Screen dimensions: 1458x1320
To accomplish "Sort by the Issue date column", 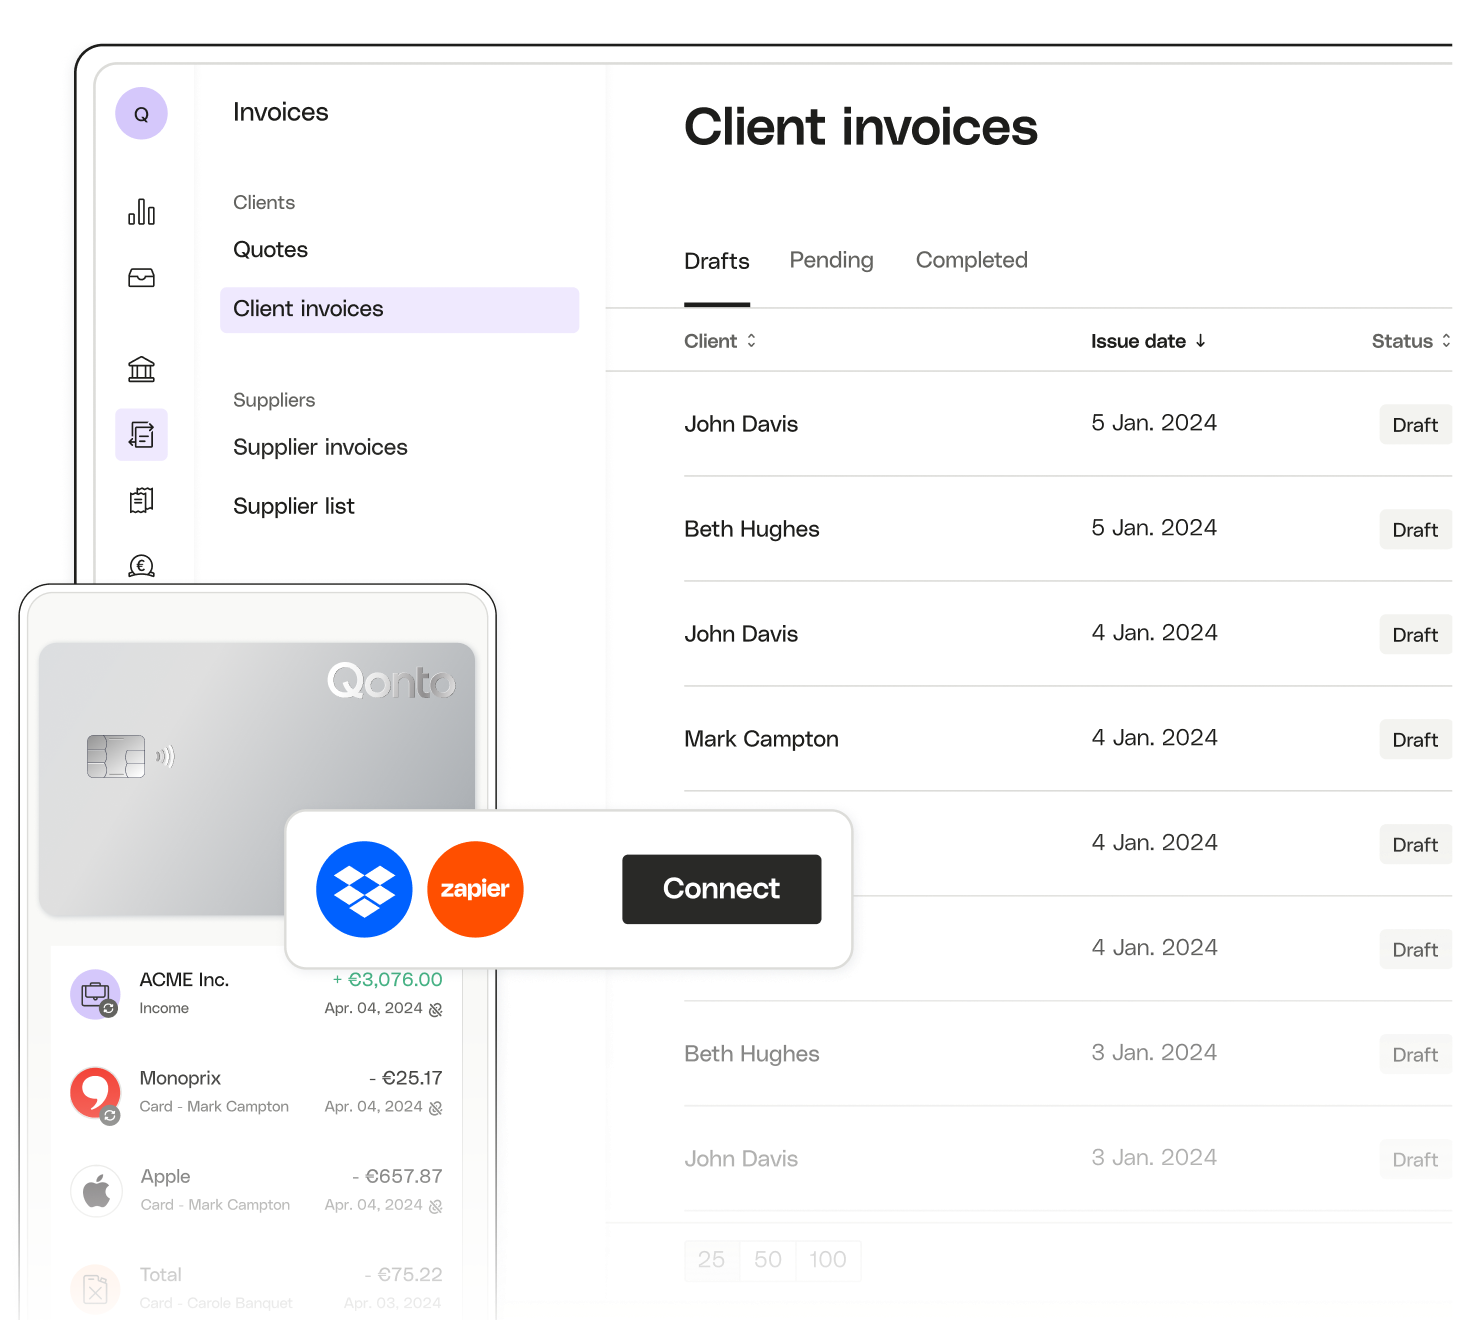I will (x=1148, y=341).
